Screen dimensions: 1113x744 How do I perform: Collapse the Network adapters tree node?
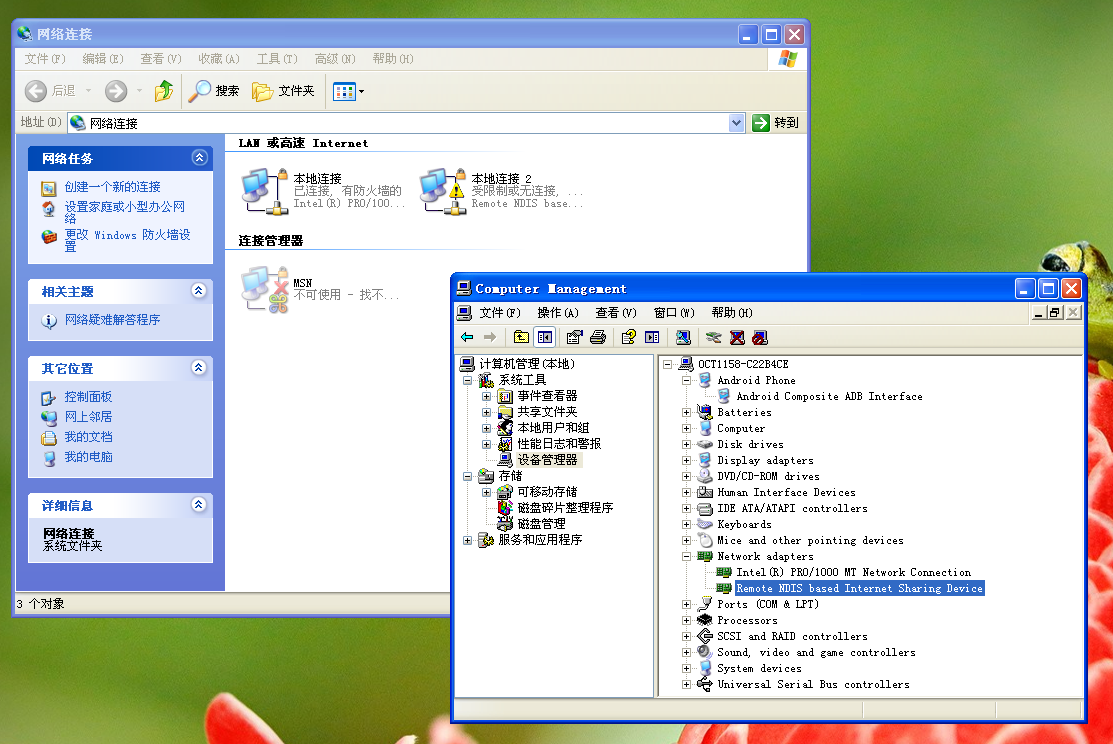point(686,556)
